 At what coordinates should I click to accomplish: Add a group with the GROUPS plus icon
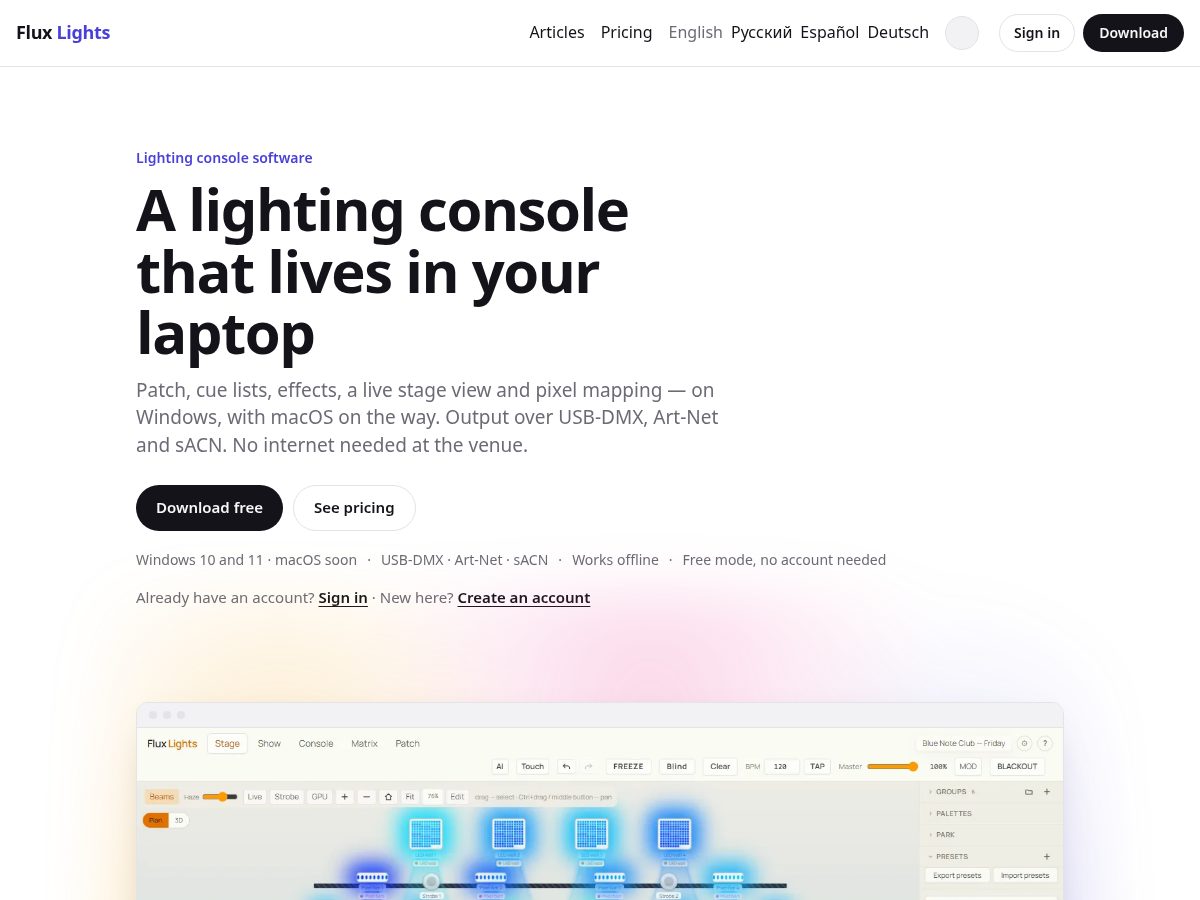pyautogui.click(x=1047, y=792)
